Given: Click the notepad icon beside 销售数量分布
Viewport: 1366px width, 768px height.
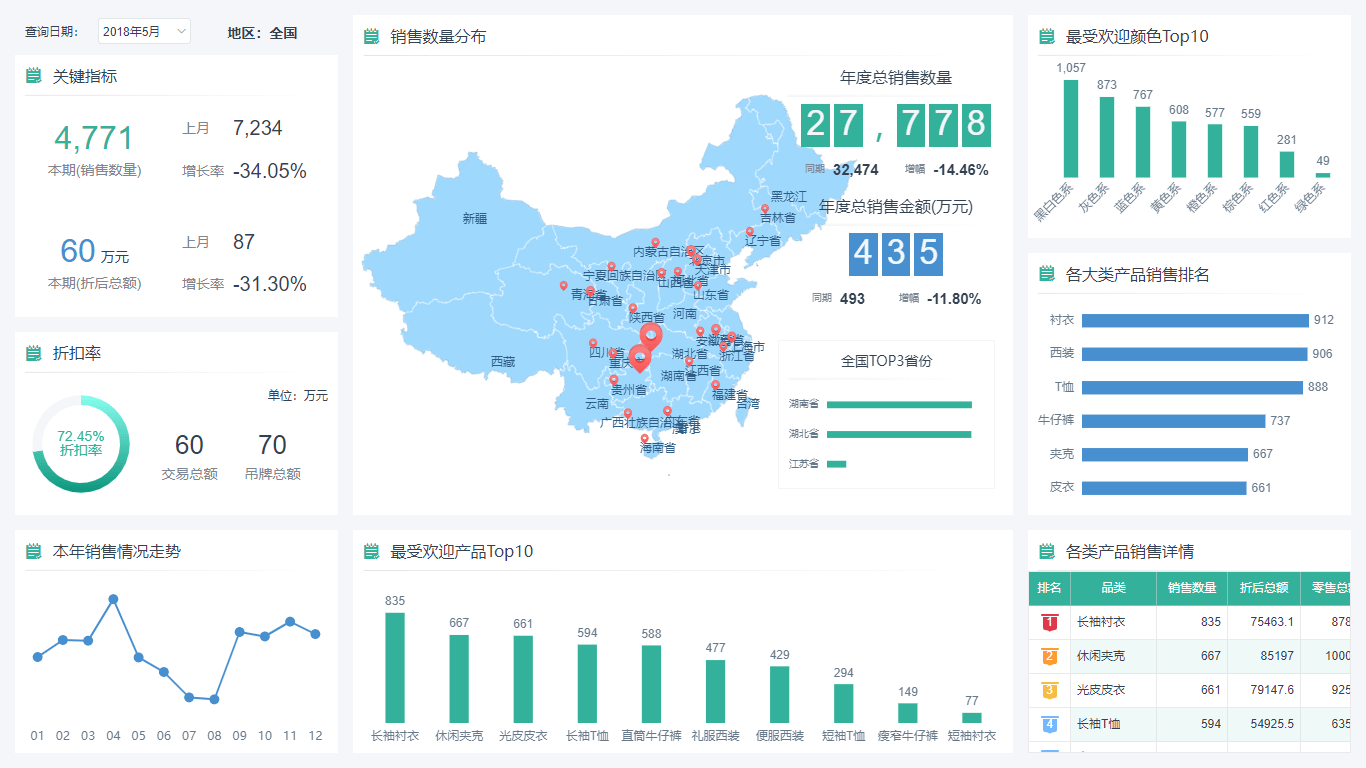Looking at the screenshot, I should [x=372, y=37].
